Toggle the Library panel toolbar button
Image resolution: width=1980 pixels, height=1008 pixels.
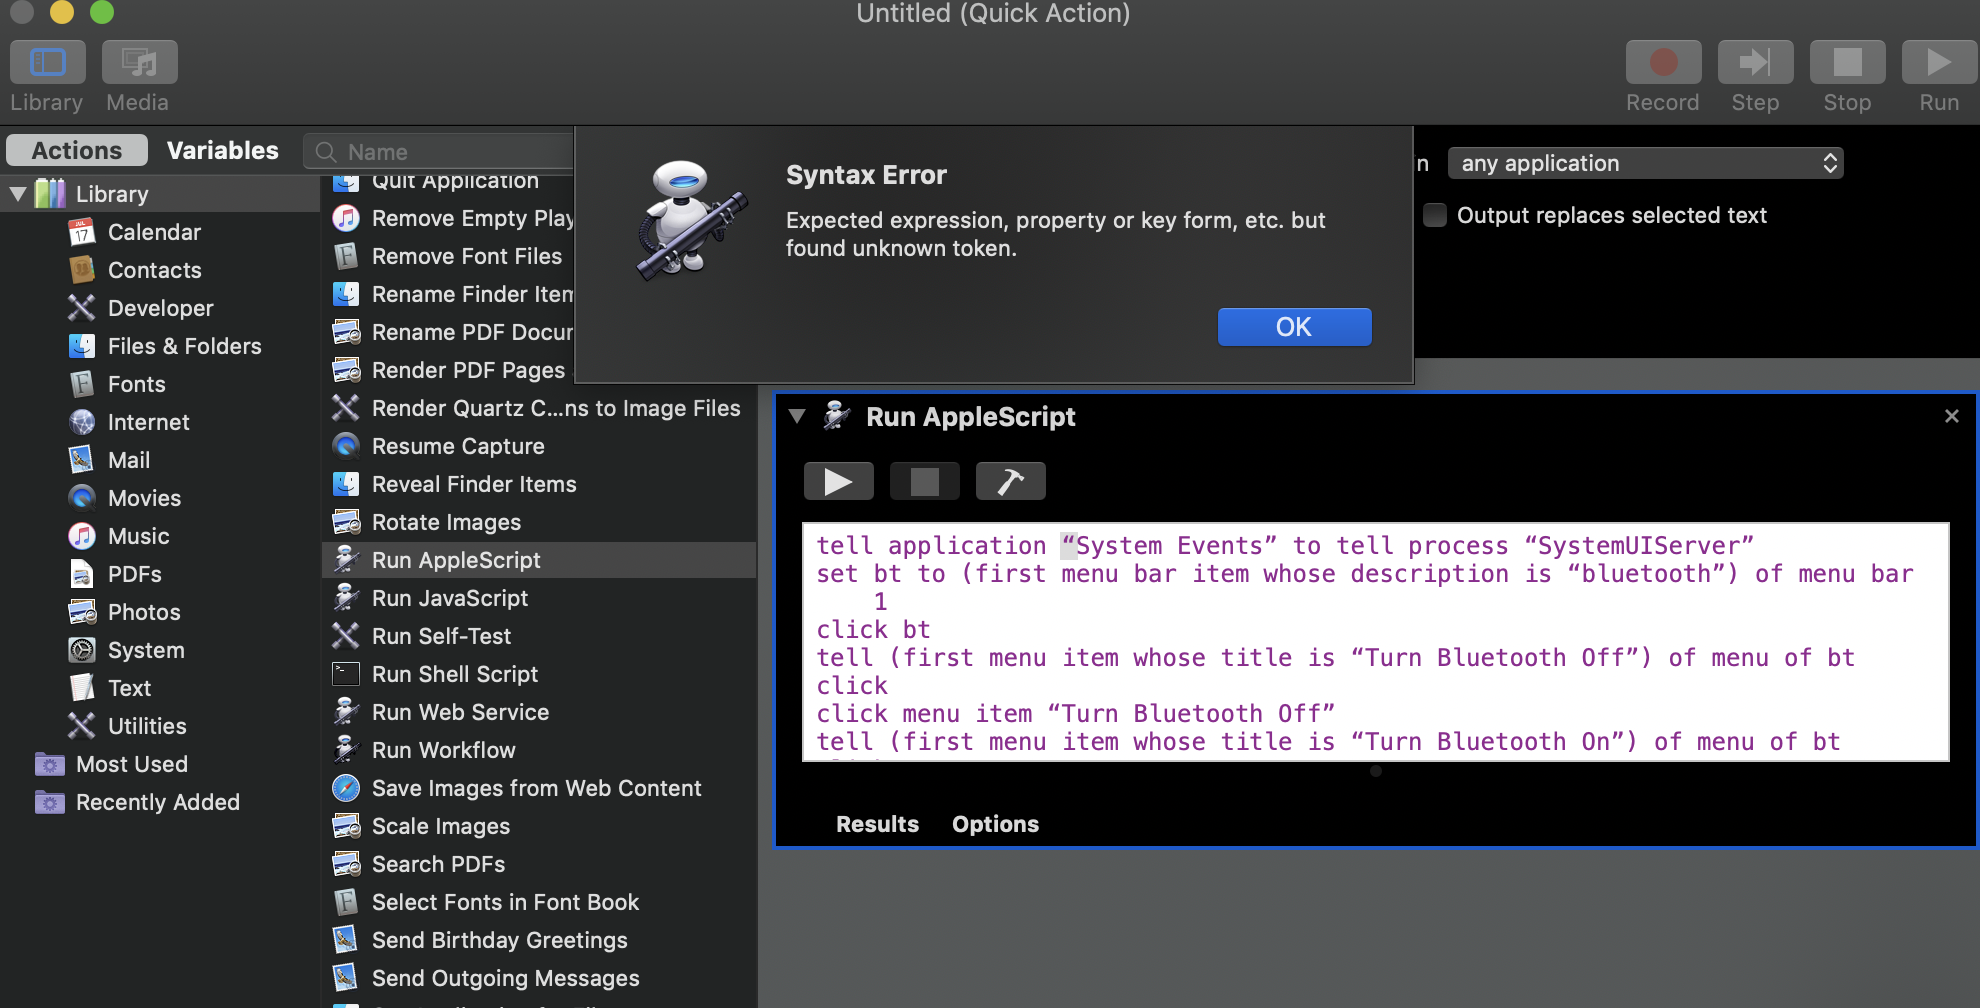[x=47, y=62]
